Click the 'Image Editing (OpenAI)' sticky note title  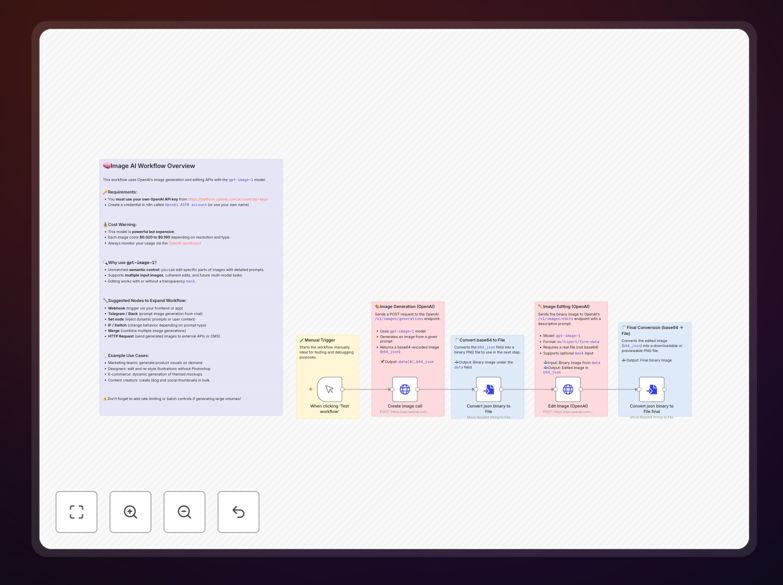pos(564,306)
